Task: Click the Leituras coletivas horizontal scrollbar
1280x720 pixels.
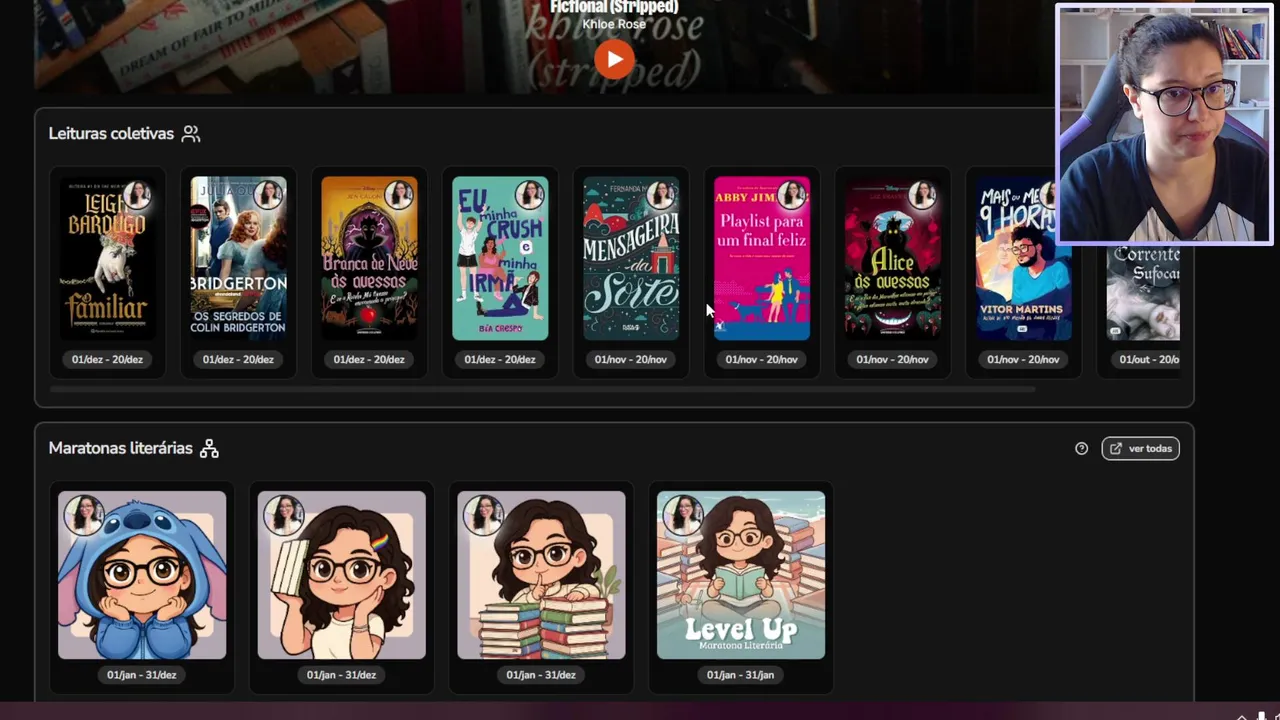Action: pyautogui.click(x=543, y=389)
